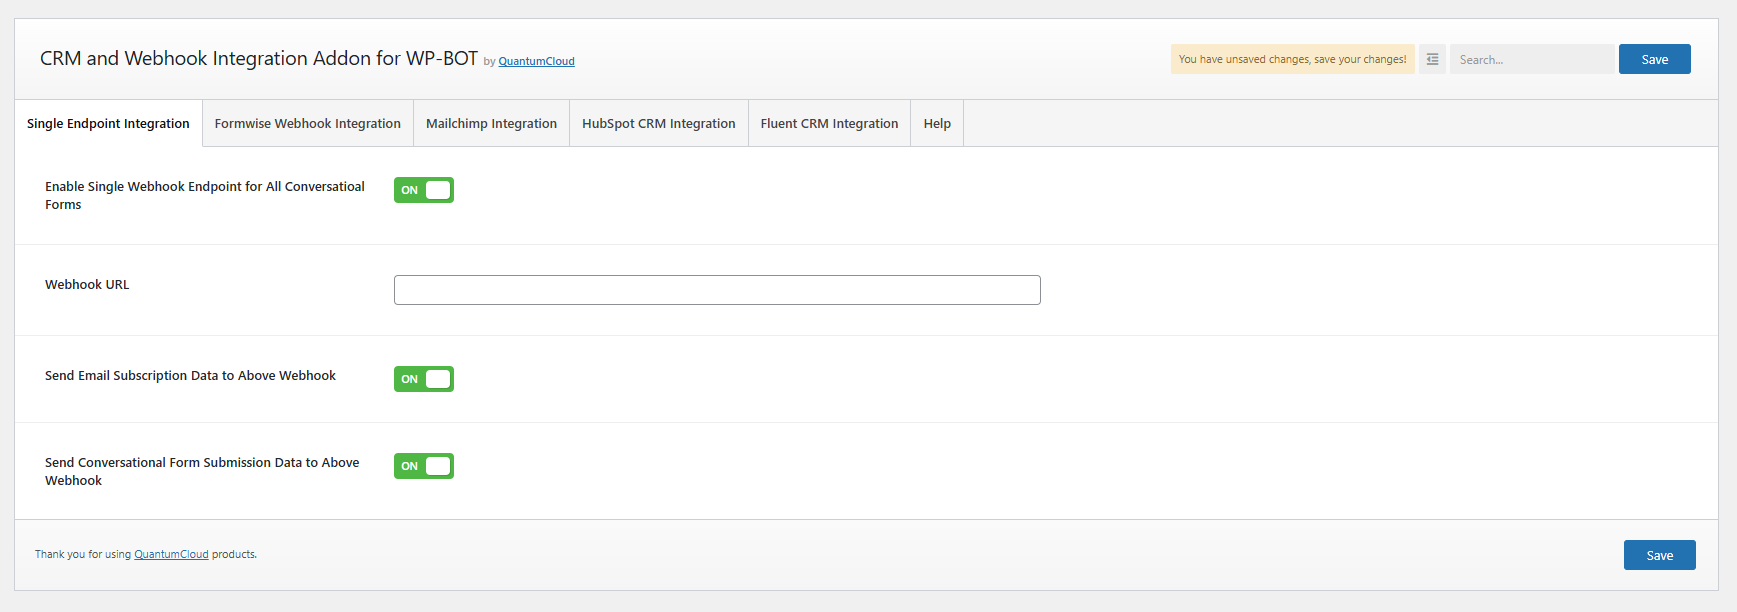Click inside the Search settings box
1737x612 pixels.
click(x=1530, y=60)
